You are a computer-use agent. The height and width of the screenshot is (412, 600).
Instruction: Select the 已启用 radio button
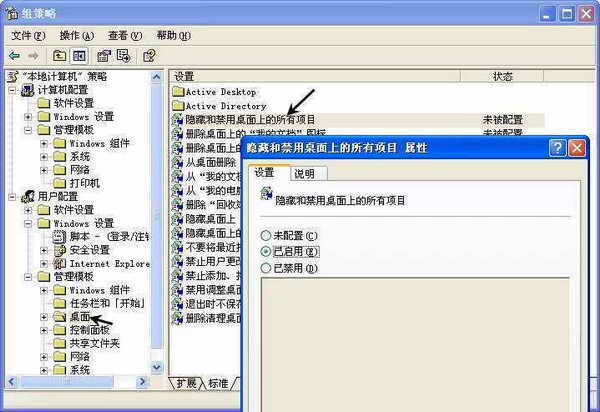tap(265, 251)
